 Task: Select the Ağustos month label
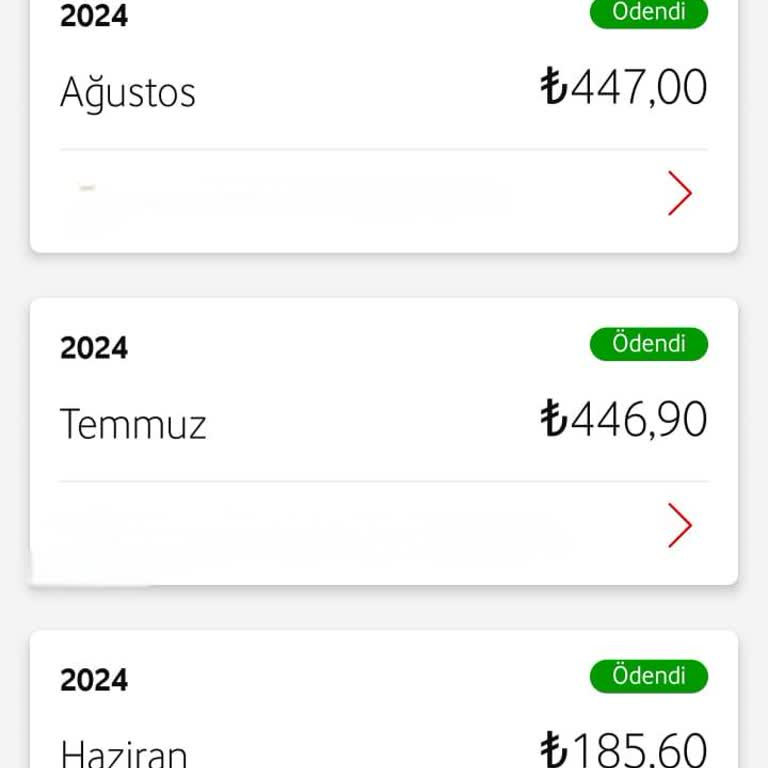point(128,93)
